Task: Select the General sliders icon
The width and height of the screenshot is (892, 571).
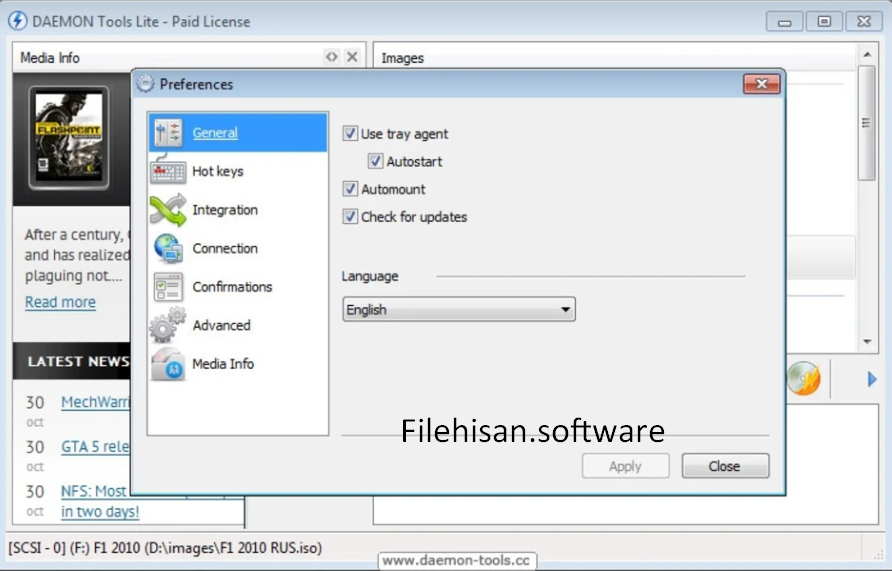Action: pyautogui.click(x=168, y=133)
